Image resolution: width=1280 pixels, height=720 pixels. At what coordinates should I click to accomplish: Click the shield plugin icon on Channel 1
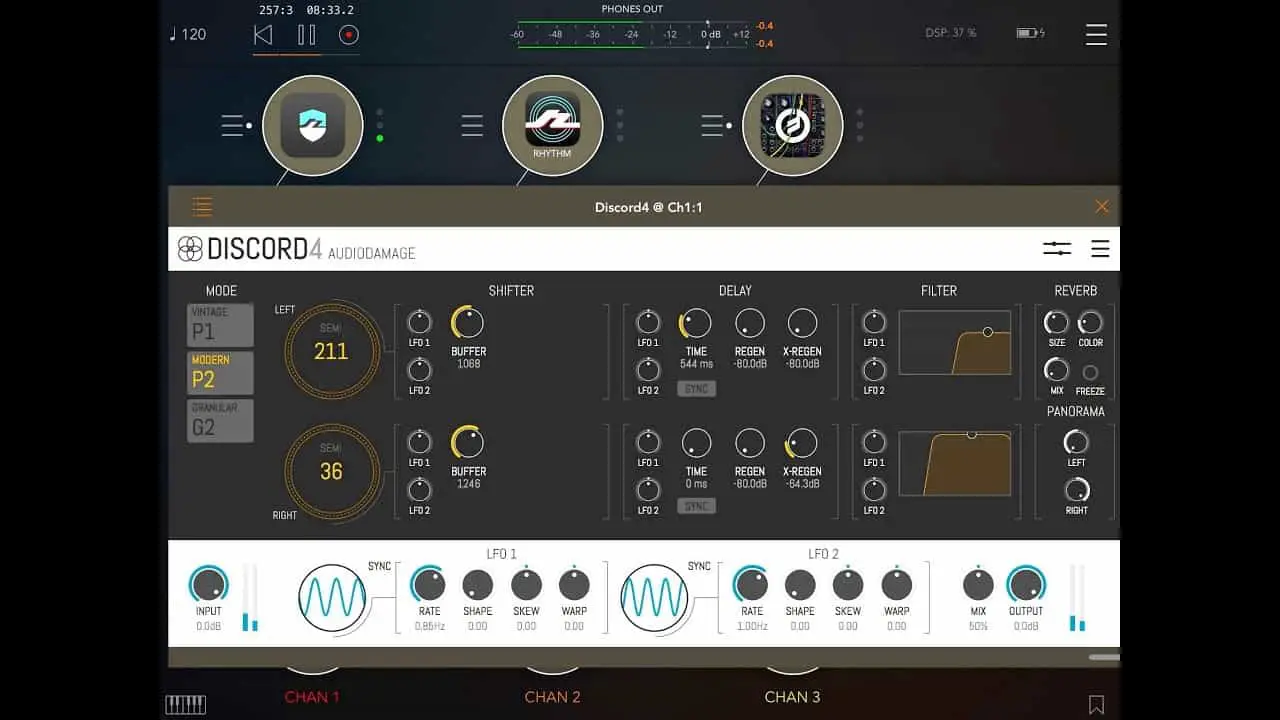coord(312,125)
